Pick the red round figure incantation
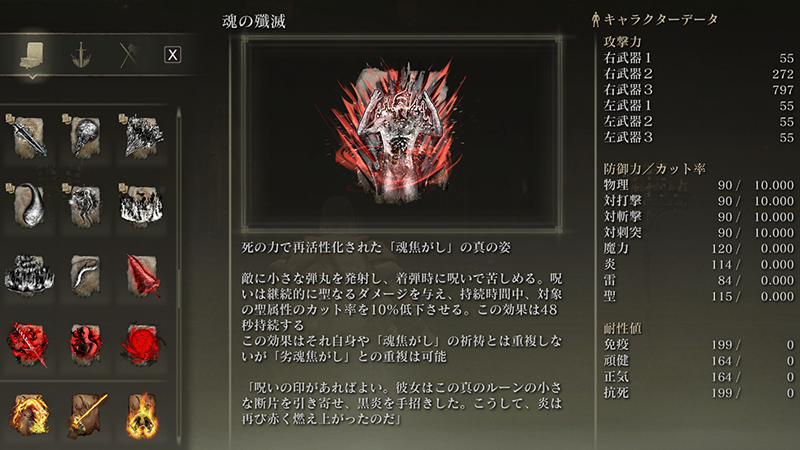Screen dimensions: 800x450 pyautogui.click(x=85, y=344)
